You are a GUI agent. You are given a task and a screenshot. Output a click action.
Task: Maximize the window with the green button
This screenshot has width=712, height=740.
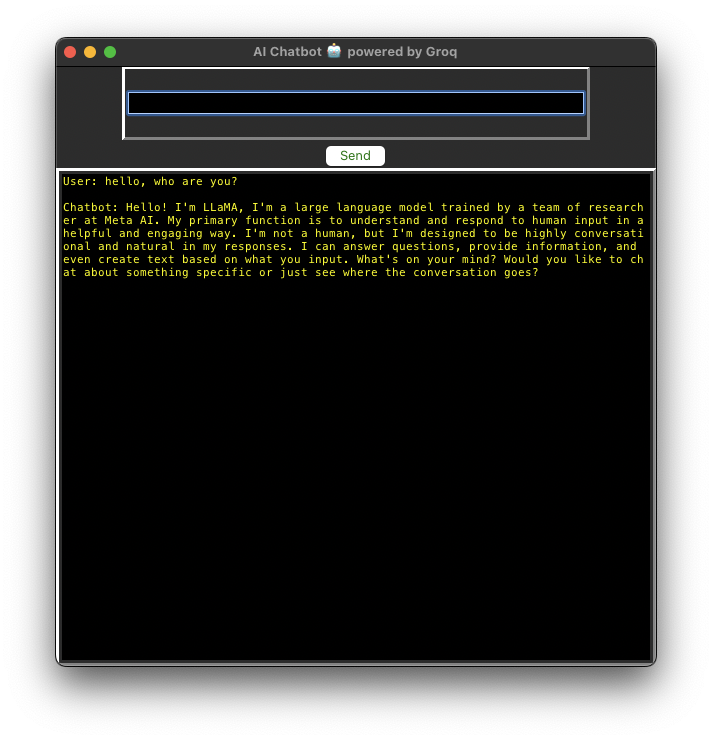coord(110,52)
